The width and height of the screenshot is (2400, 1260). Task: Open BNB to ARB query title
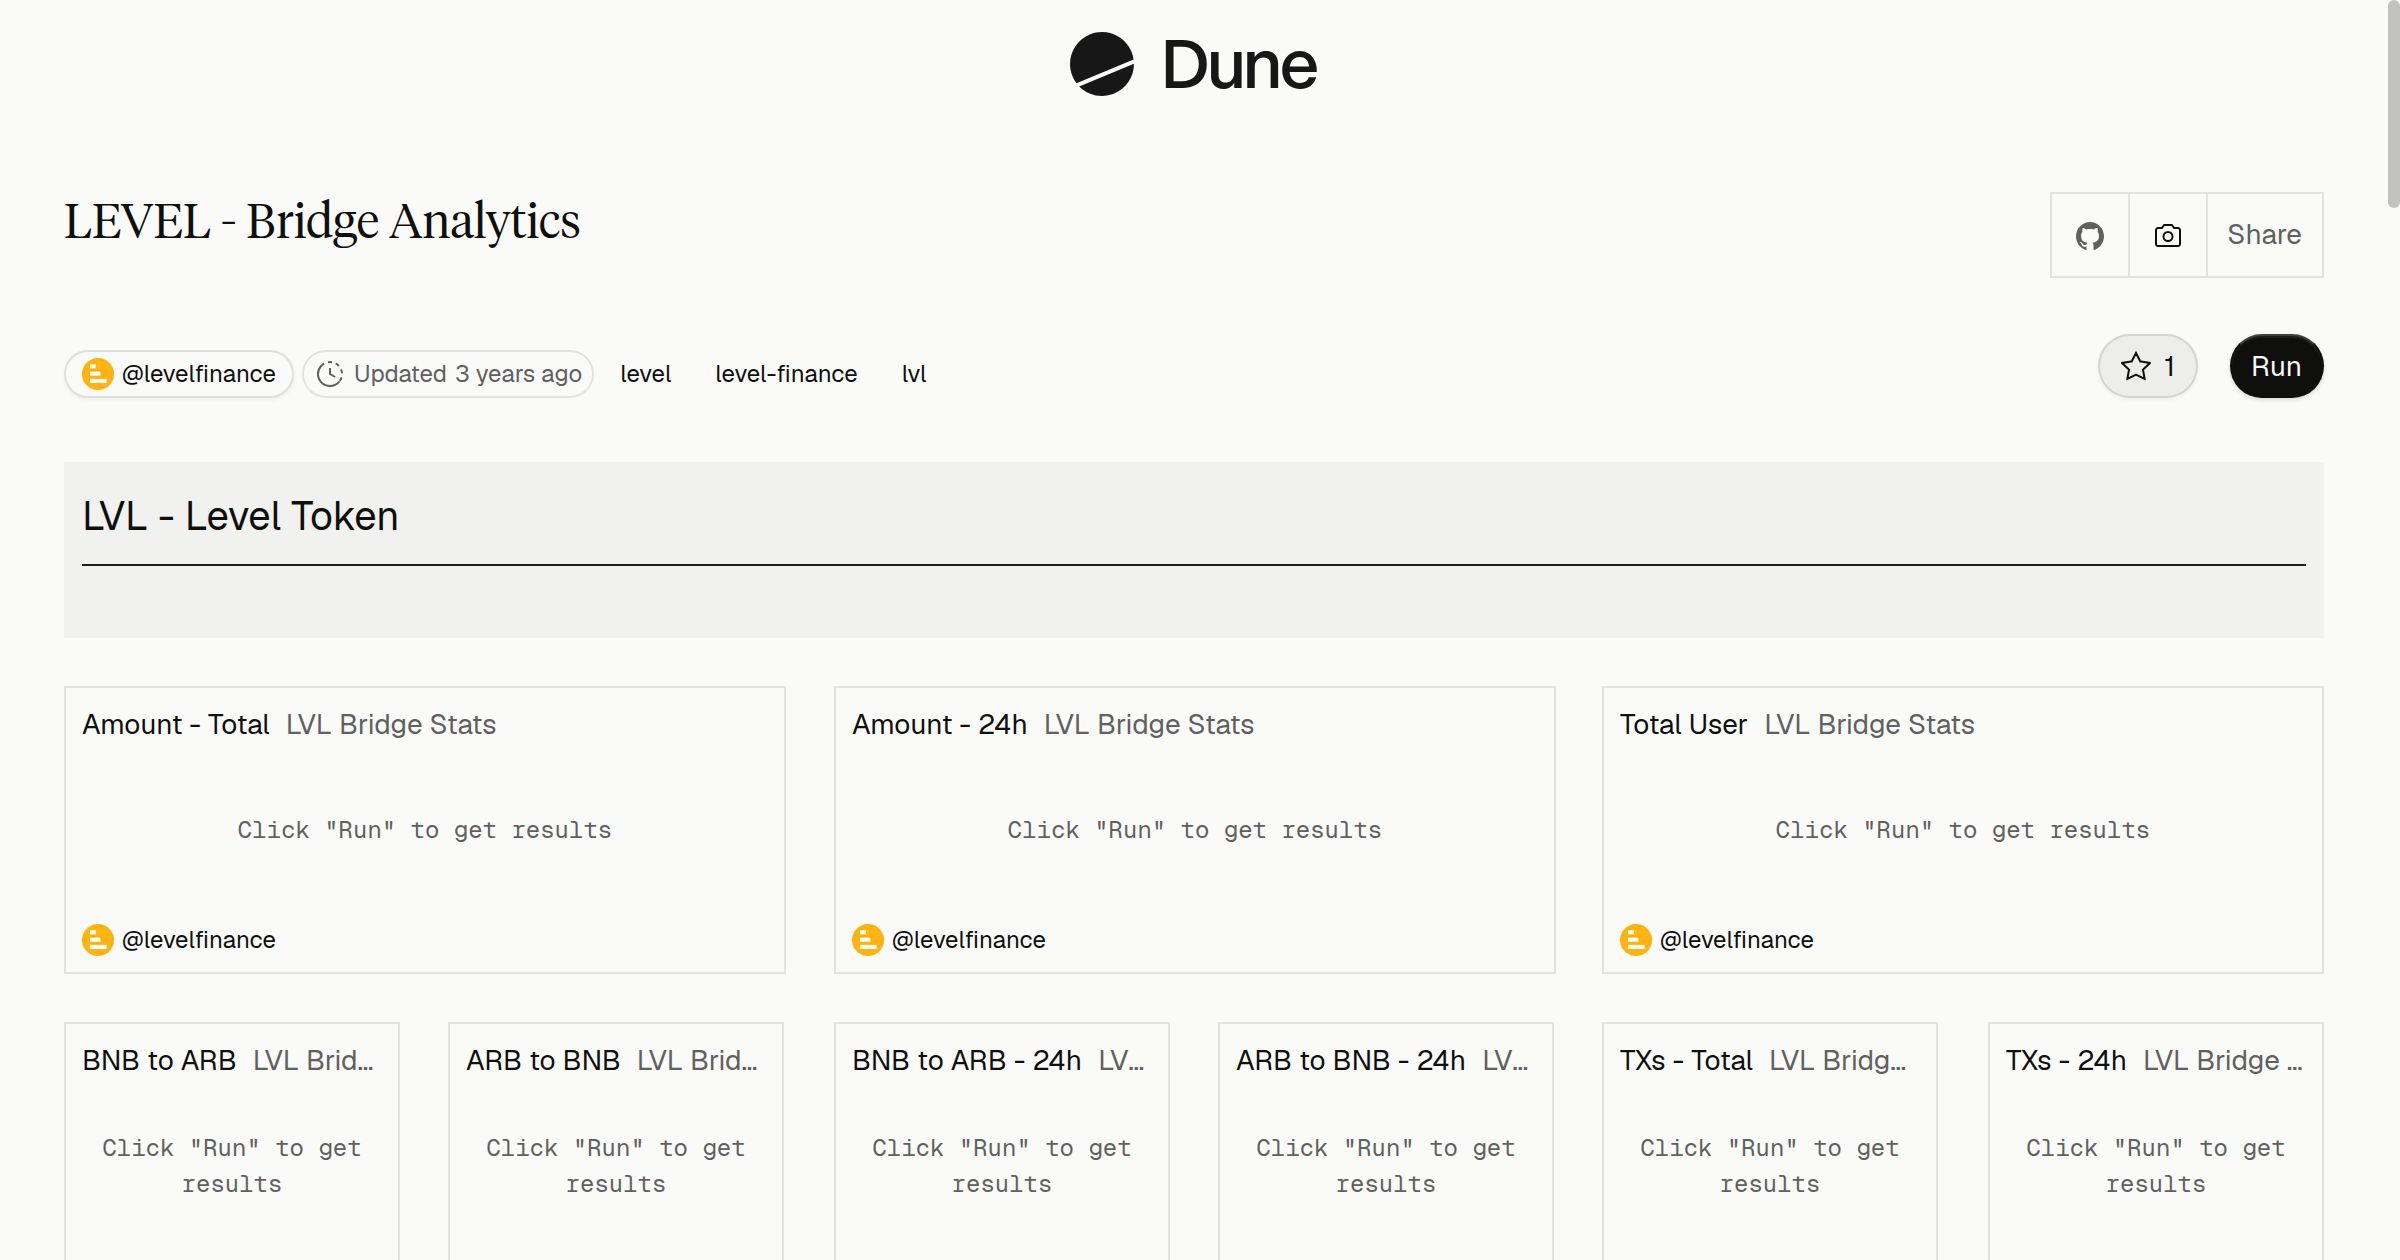tap(159, 1060)
